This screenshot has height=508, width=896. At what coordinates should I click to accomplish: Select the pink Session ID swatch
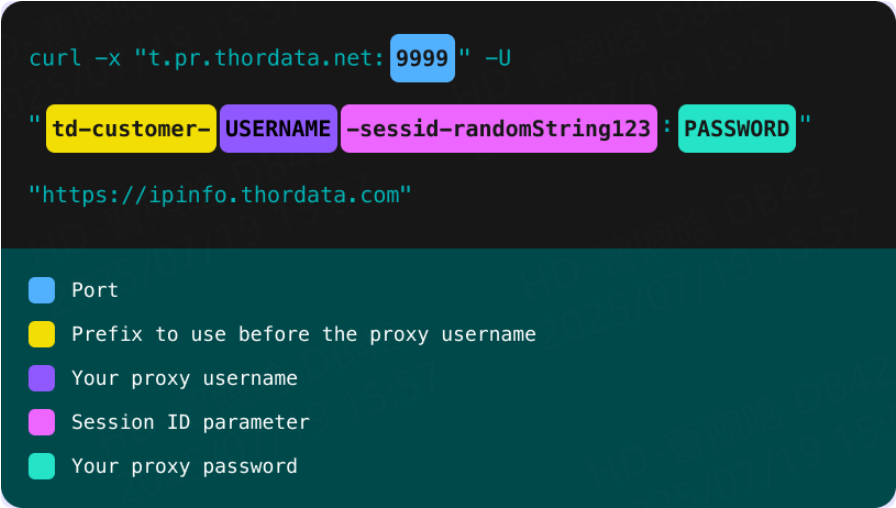(x=42, y=422)
